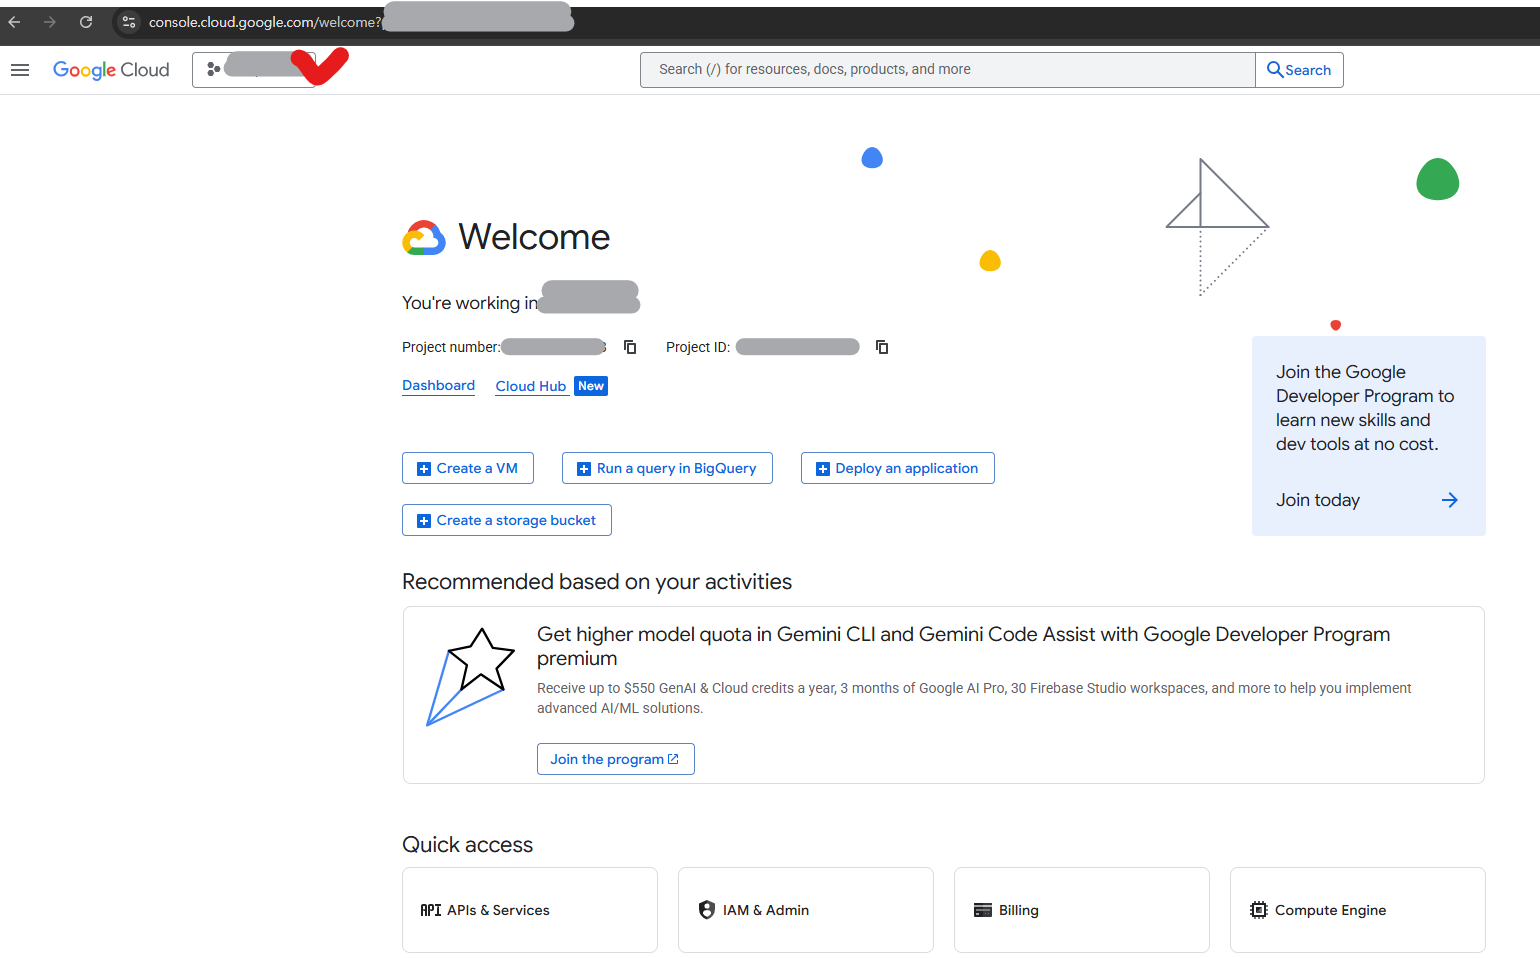Click the Join today arrow link

[x=1449, y=500]
